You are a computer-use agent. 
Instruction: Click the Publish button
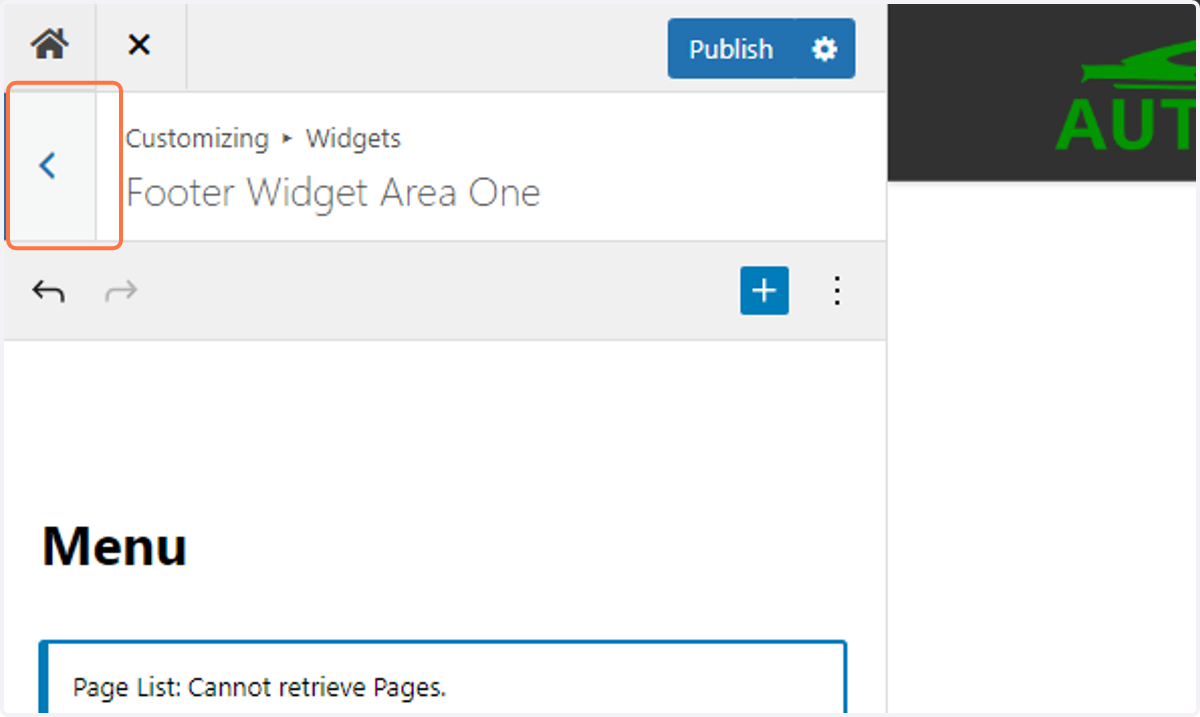click(x=731, y=49)
